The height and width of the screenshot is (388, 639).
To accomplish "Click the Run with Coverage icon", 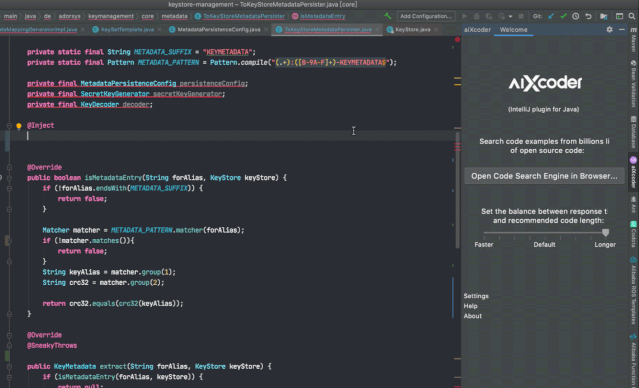I will [x=489, y=16].
